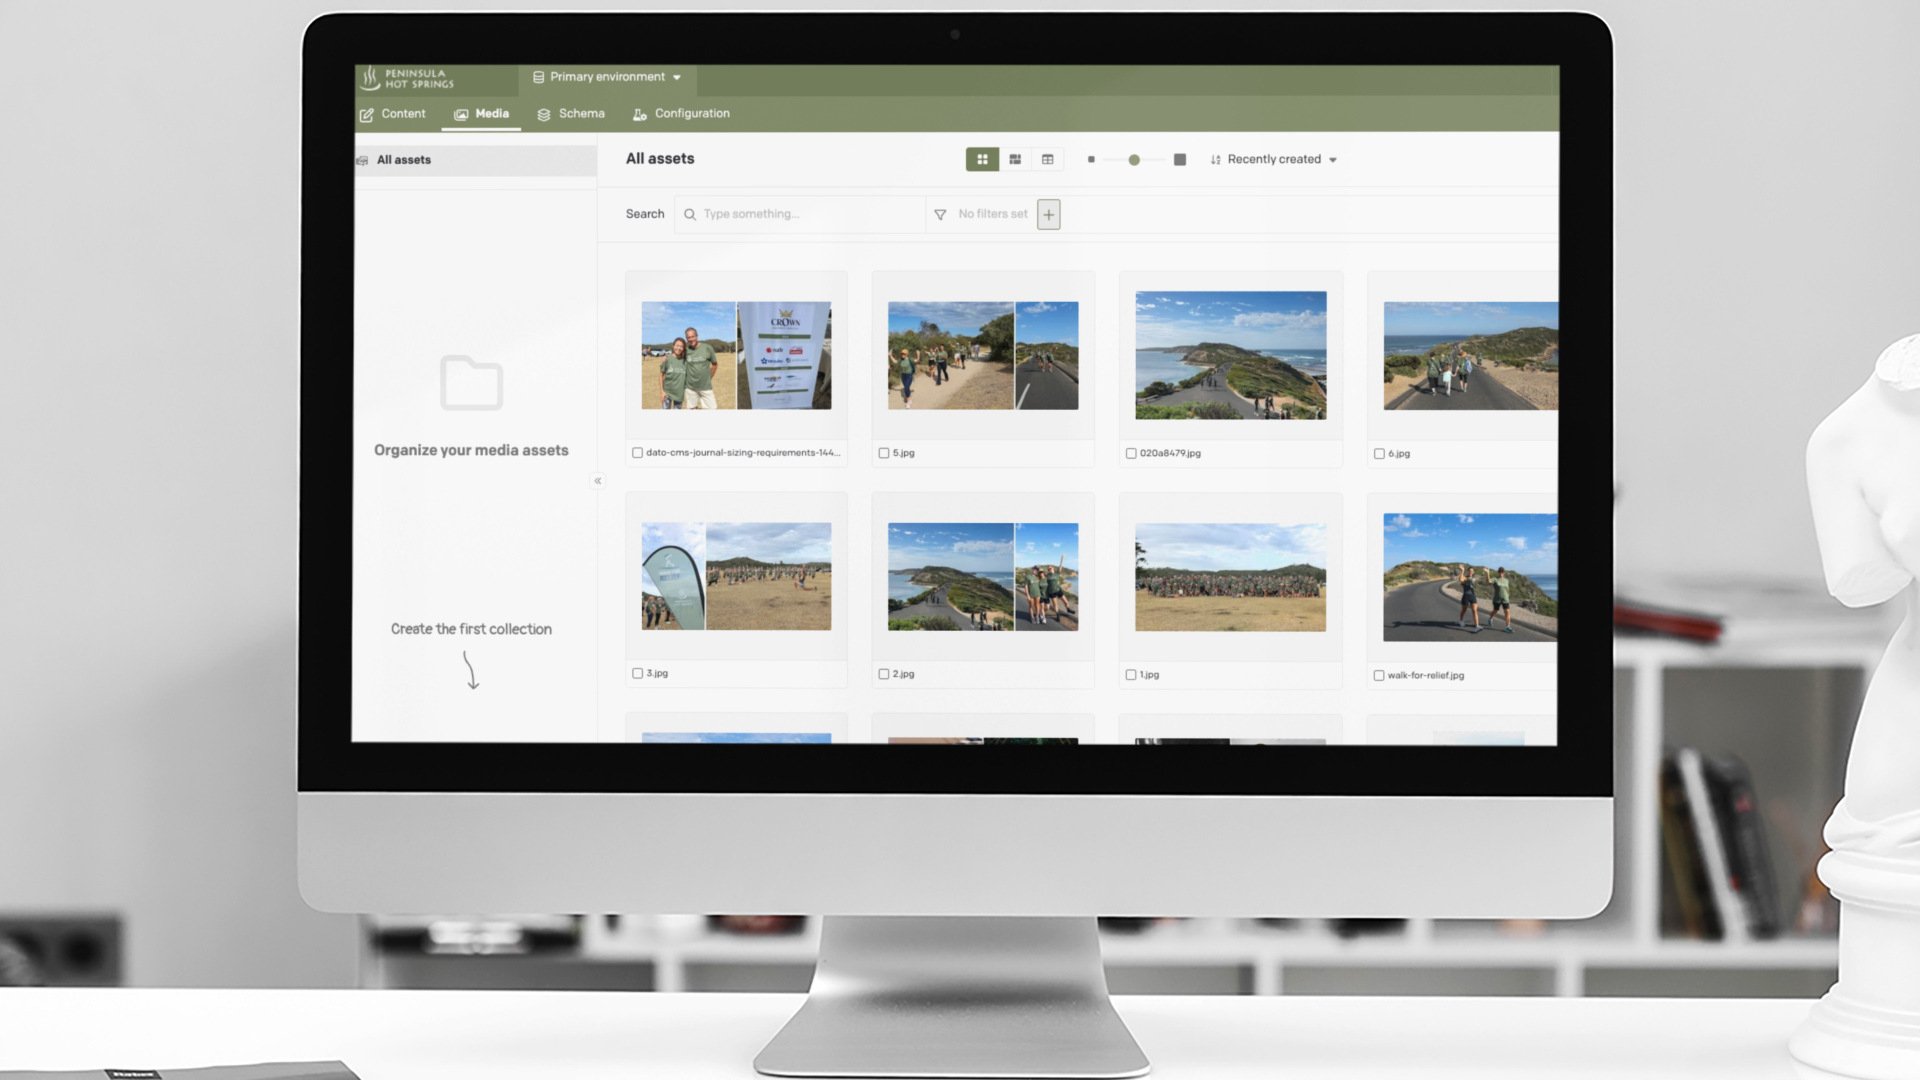Expand the Recently created sort dropdown
This screenshot has width=1920, height=1080.
[1273, 159]
